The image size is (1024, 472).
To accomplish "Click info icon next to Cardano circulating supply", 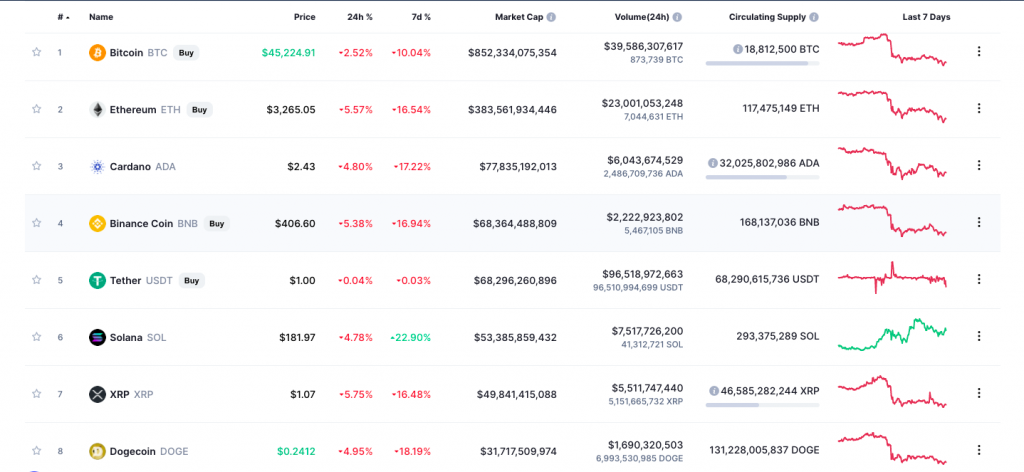I will [712, 163].
